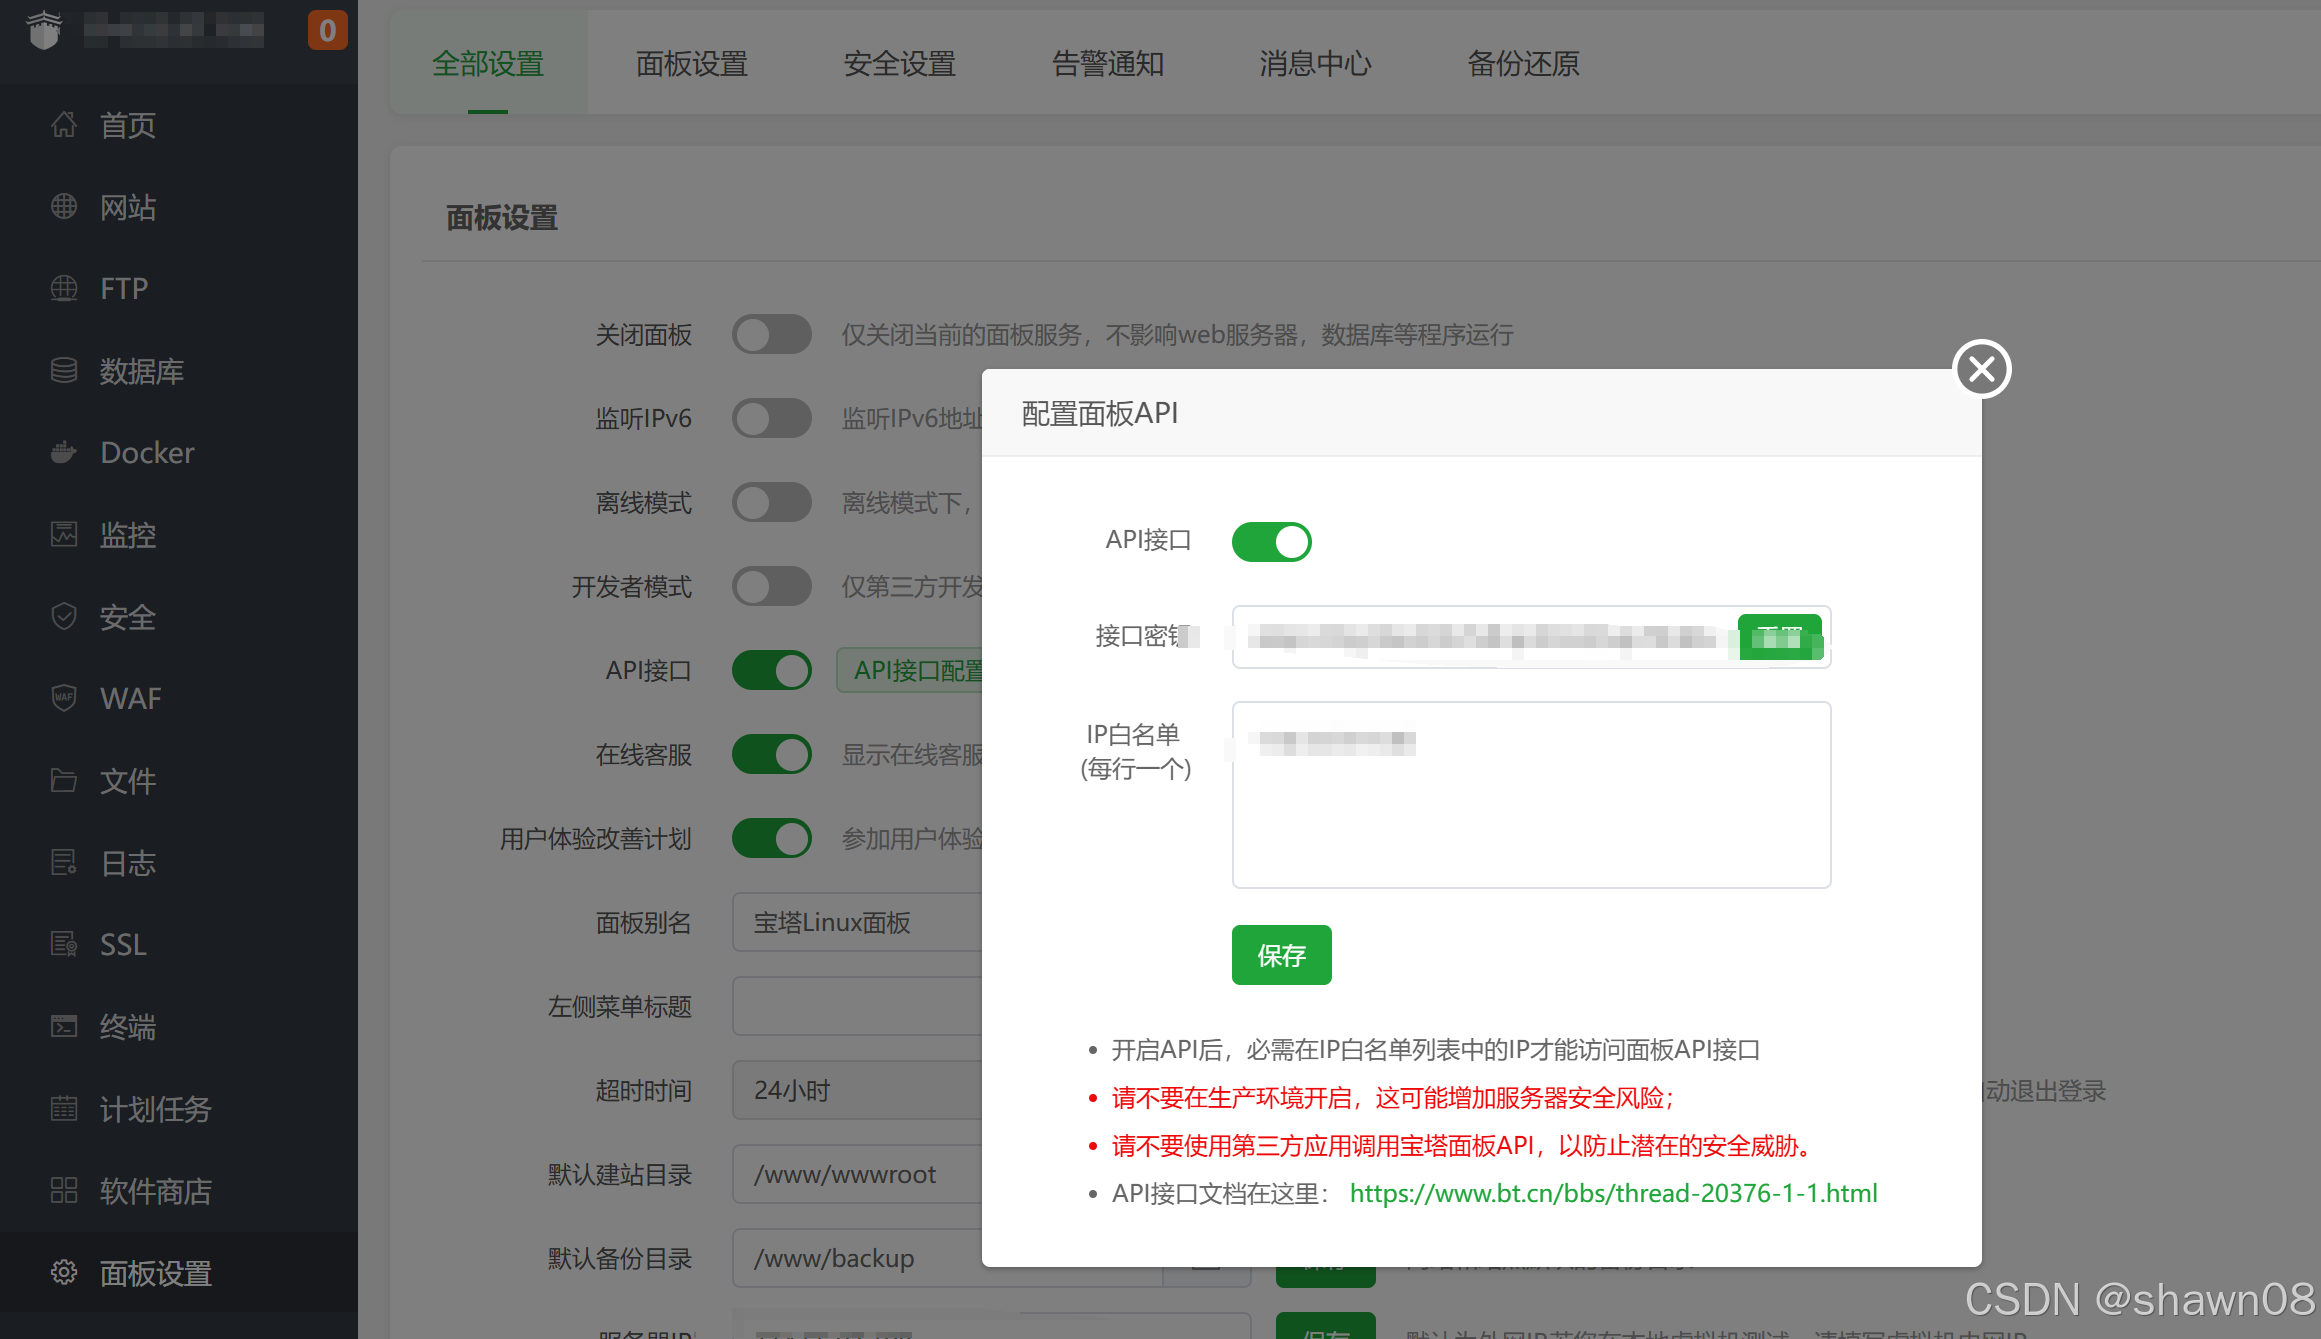Switch to the security settings tab
Viewport: 2321px width, 1339px height.
[899, 64]
